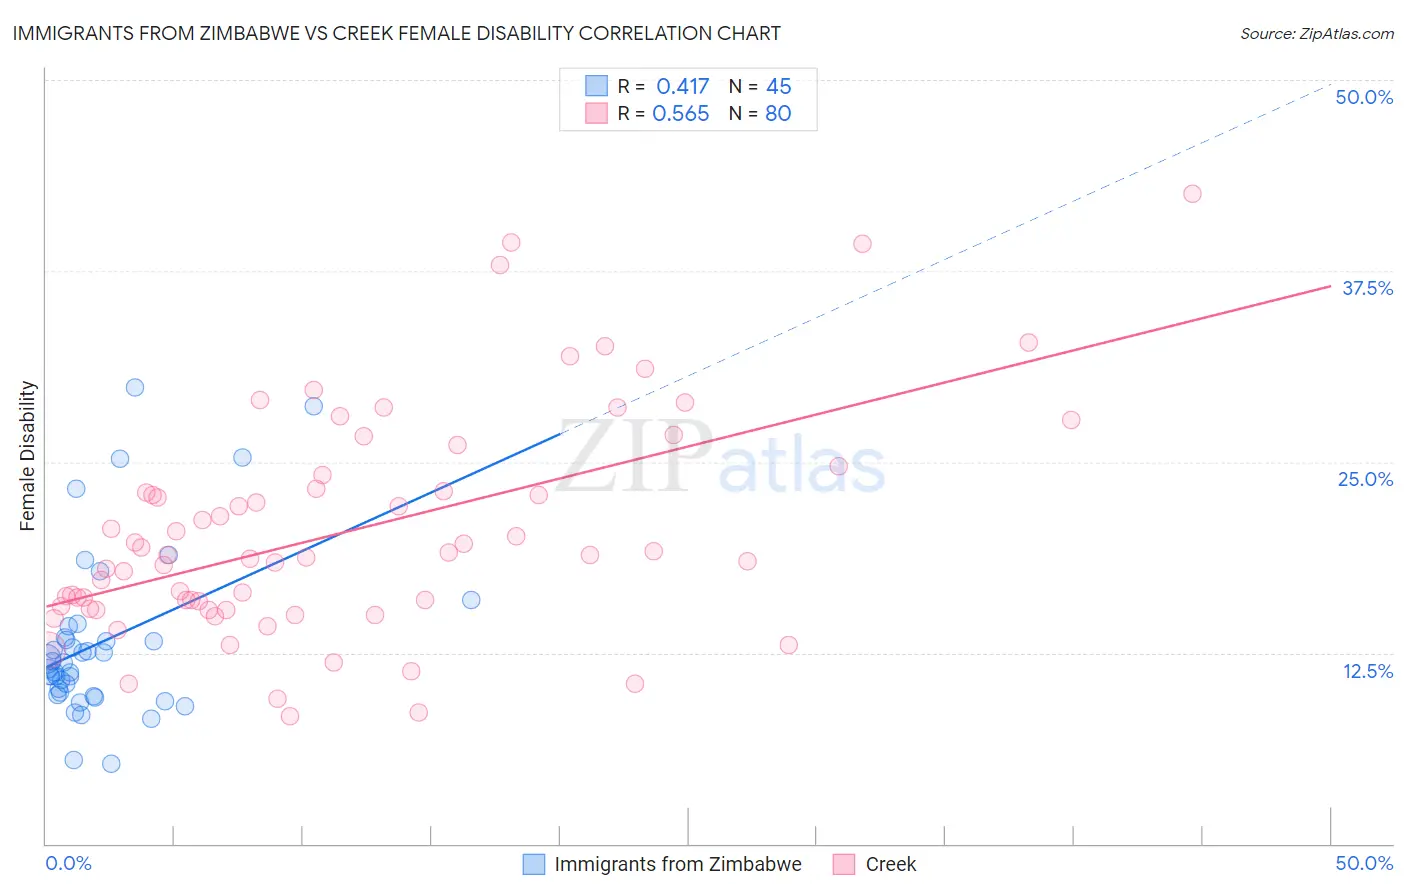This screenshot has width=1406, height=892.
Task: Click the 50.0% x-axis label
Action: click(1364, 863)
